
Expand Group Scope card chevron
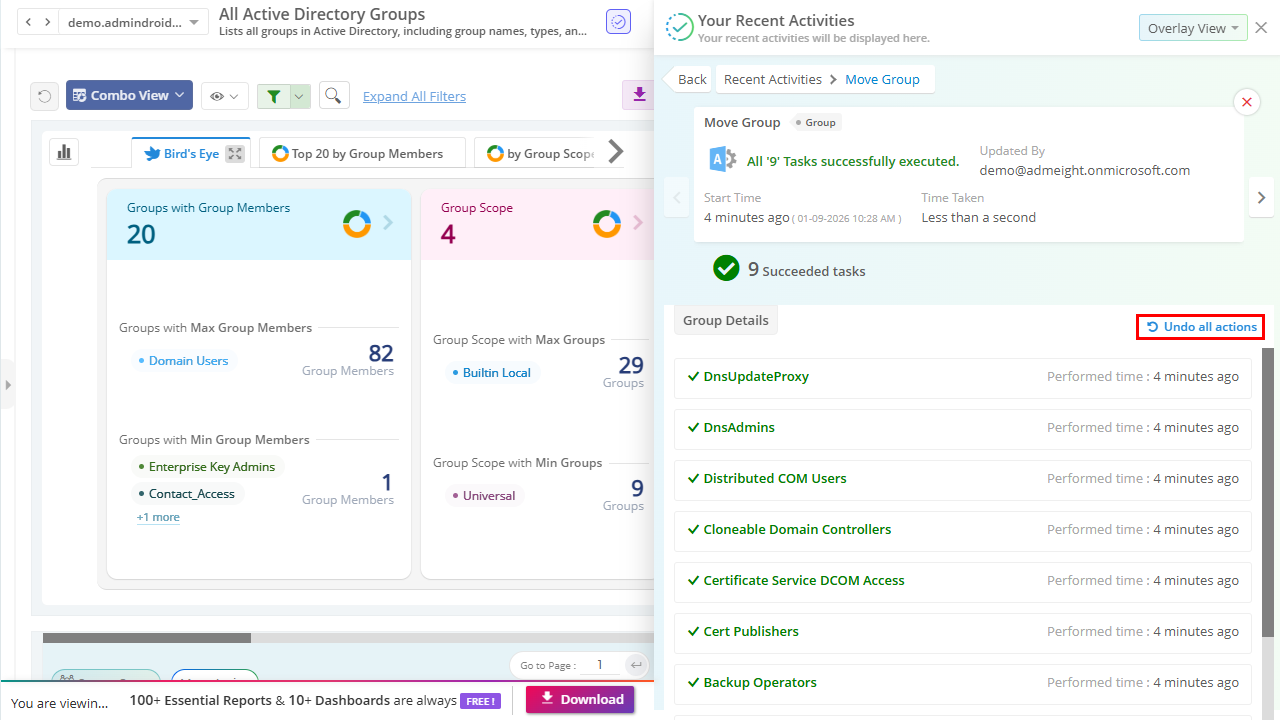pyautogui.click(x=638, y=223)
